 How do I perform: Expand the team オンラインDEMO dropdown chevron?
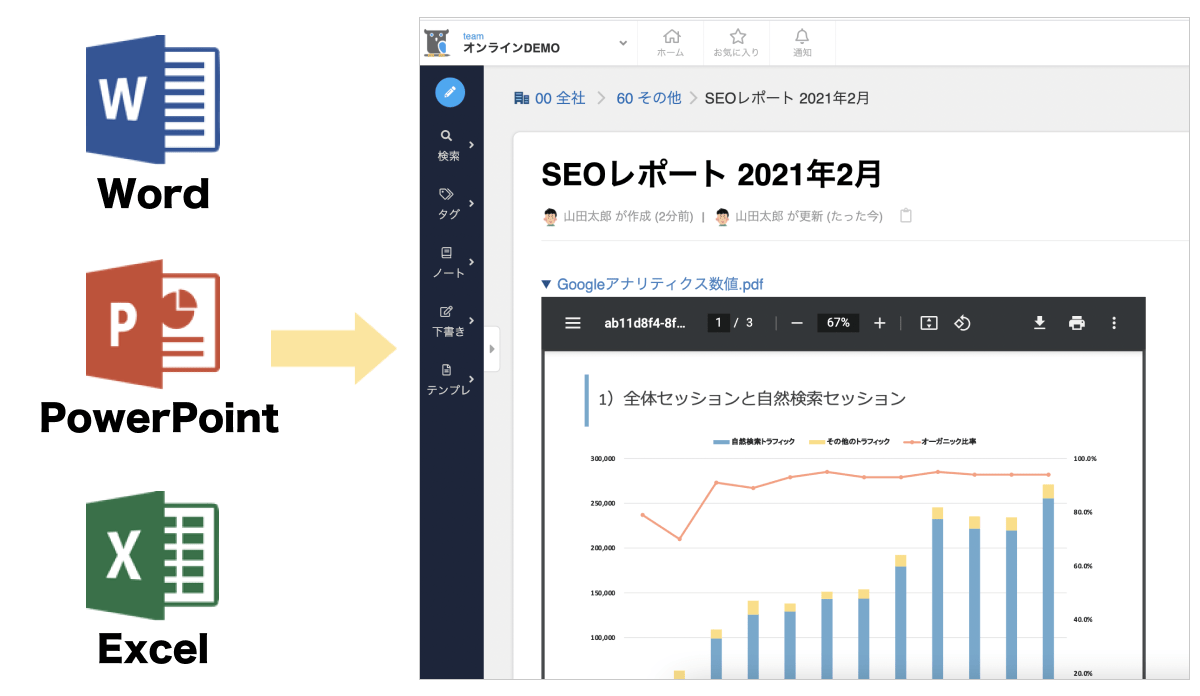(x=623, y=43)
